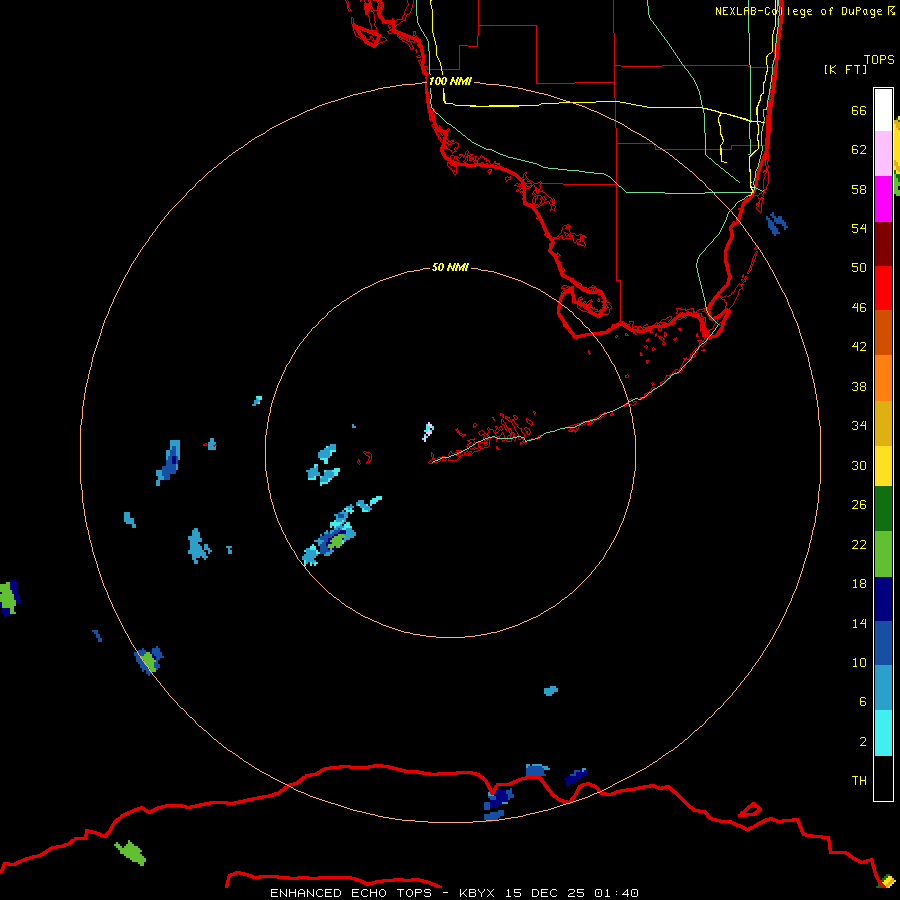The width and height of the screenshot is (900, 900).
Task: Click the "TH" threshold legend label
Action: click(859, 781)
